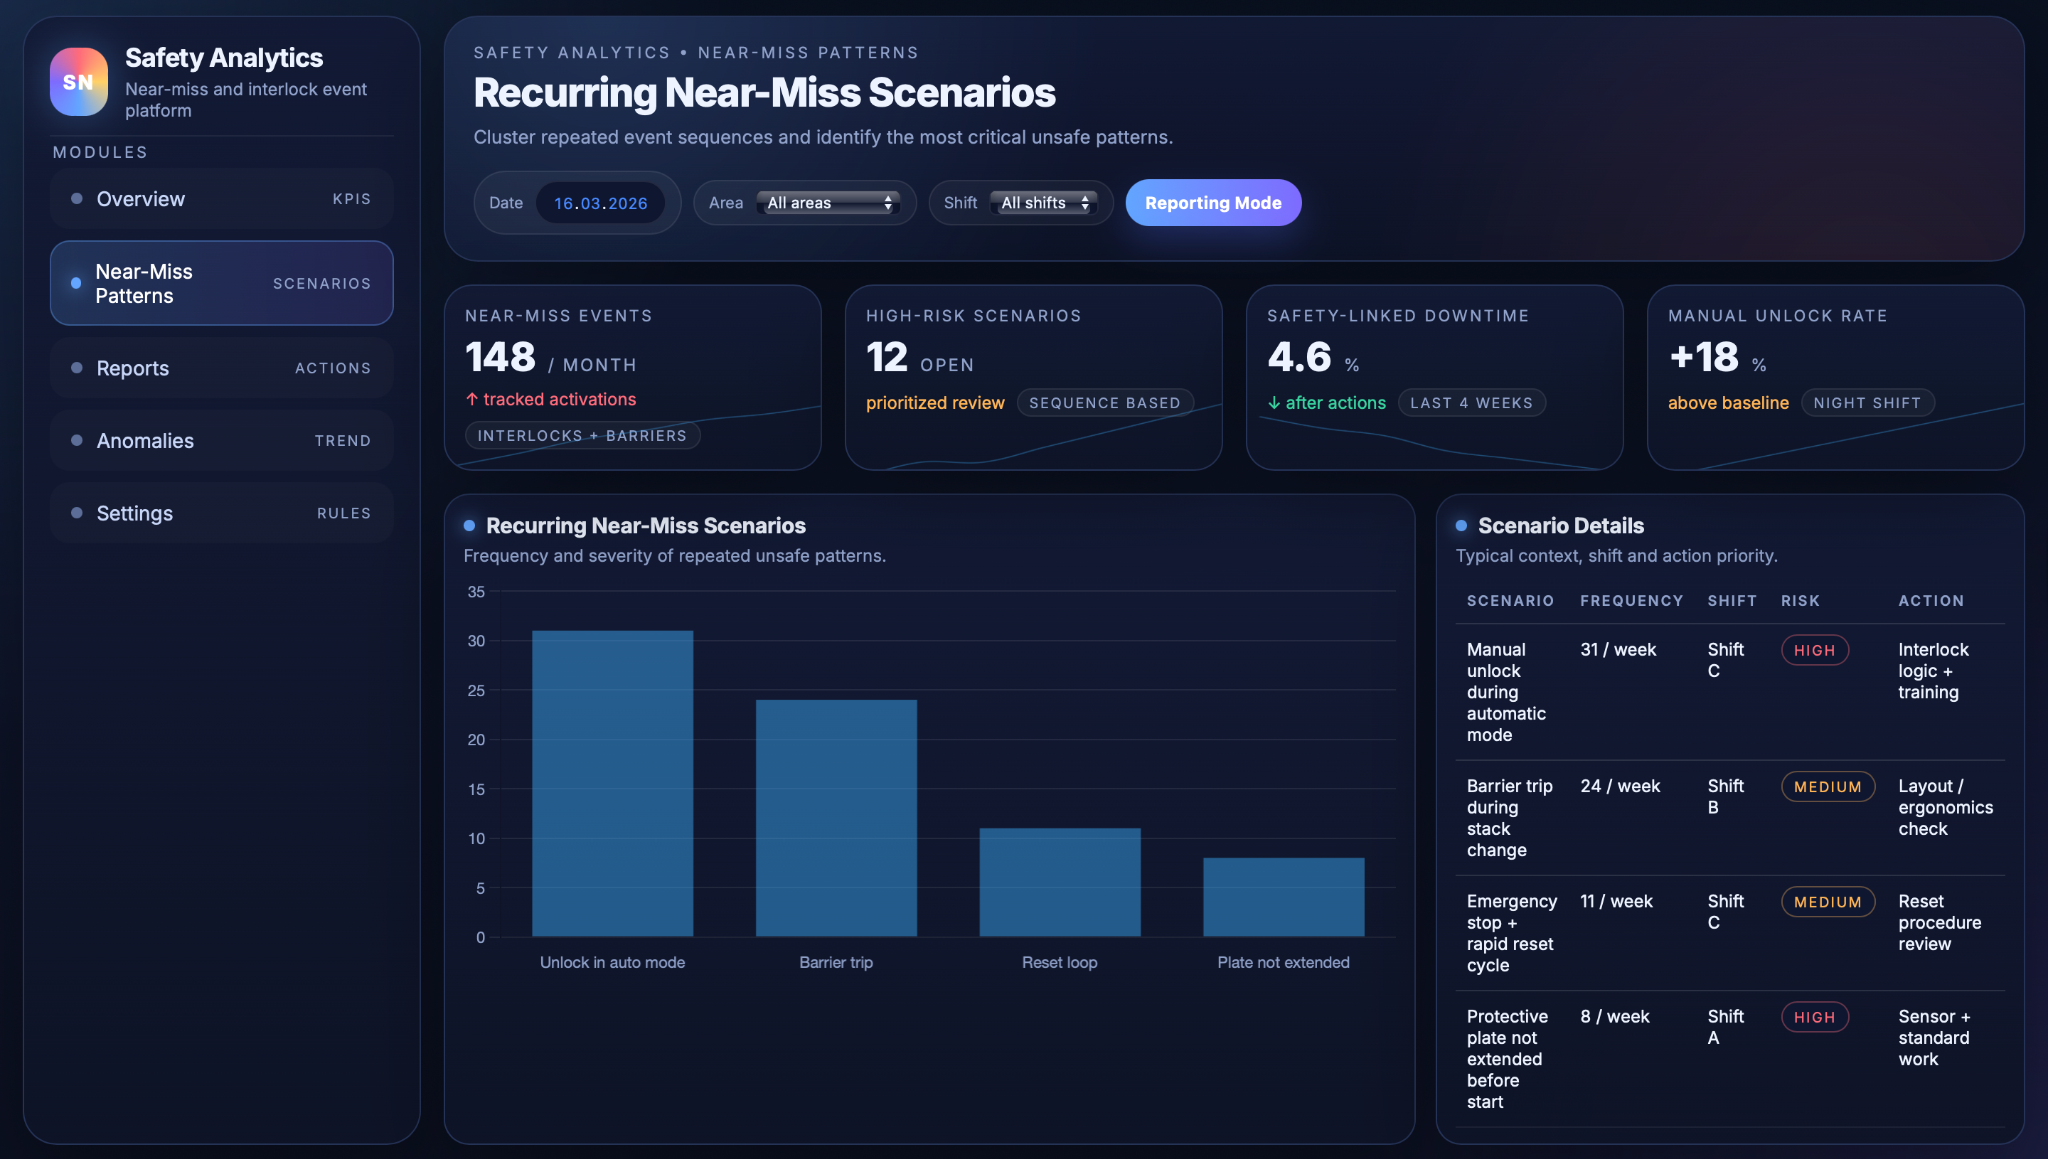Viewport: 2048px width, 1159px height.
Task: Click the SEQUENCE BASED tag
Action: click(x=1104, y=403)
